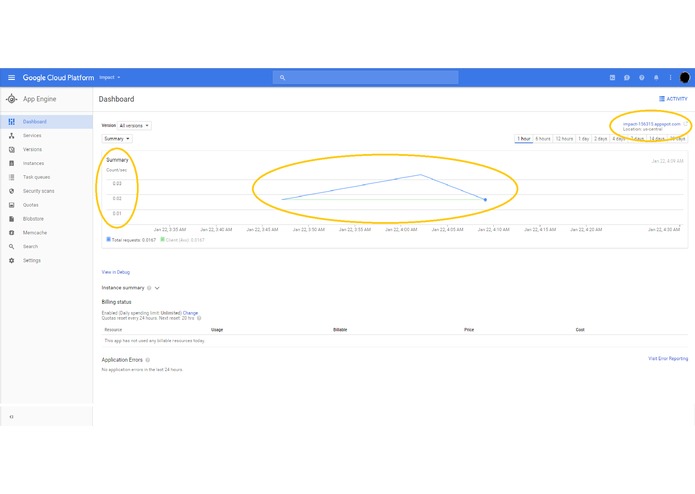Click the Settings gear sidebar icon
This screenshot has height=494, width=695.
pos(12,261)
